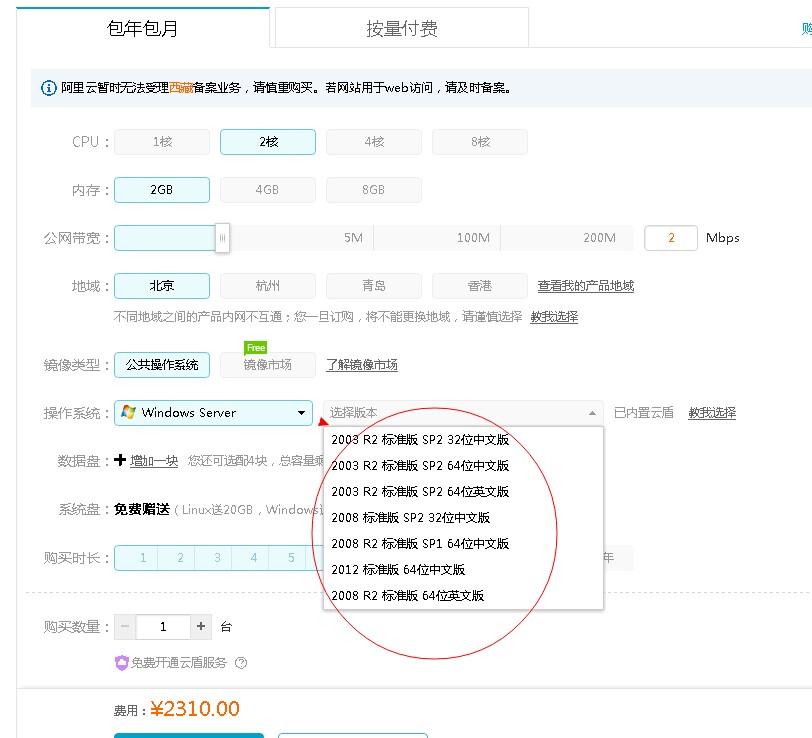Open the Windows Server OS dropdown
The width and height of the screenshot is (812, 738).
(x=213, y=413)
